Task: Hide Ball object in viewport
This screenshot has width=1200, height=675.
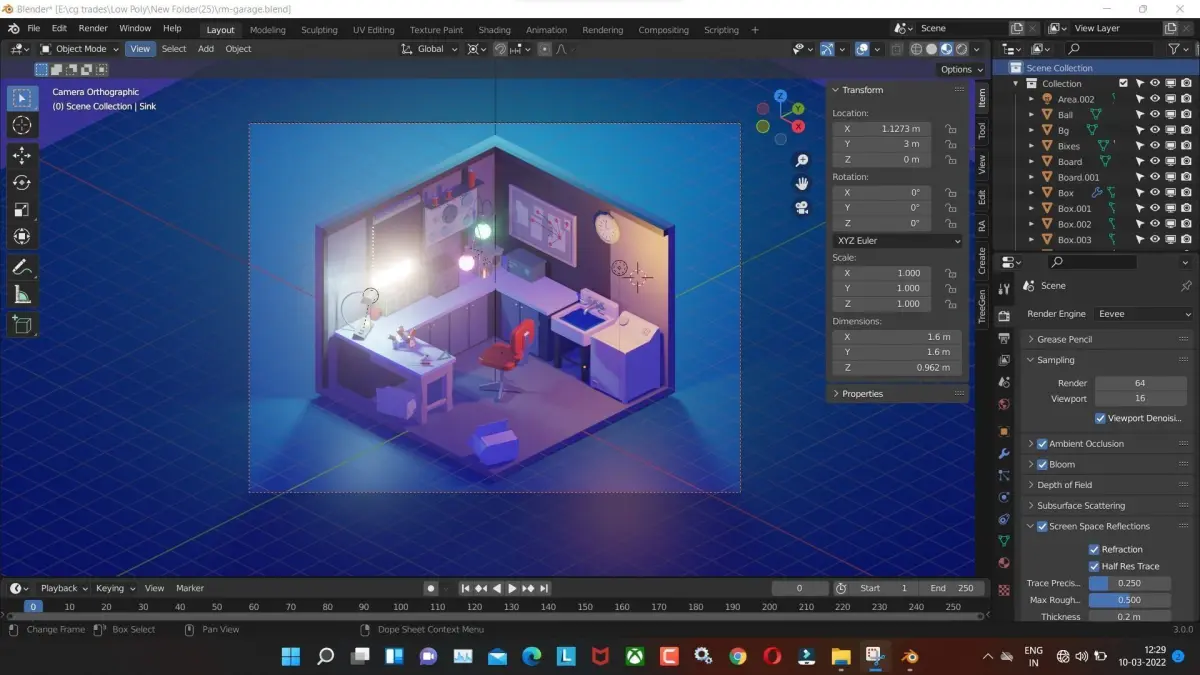Action: [1155, 115]
